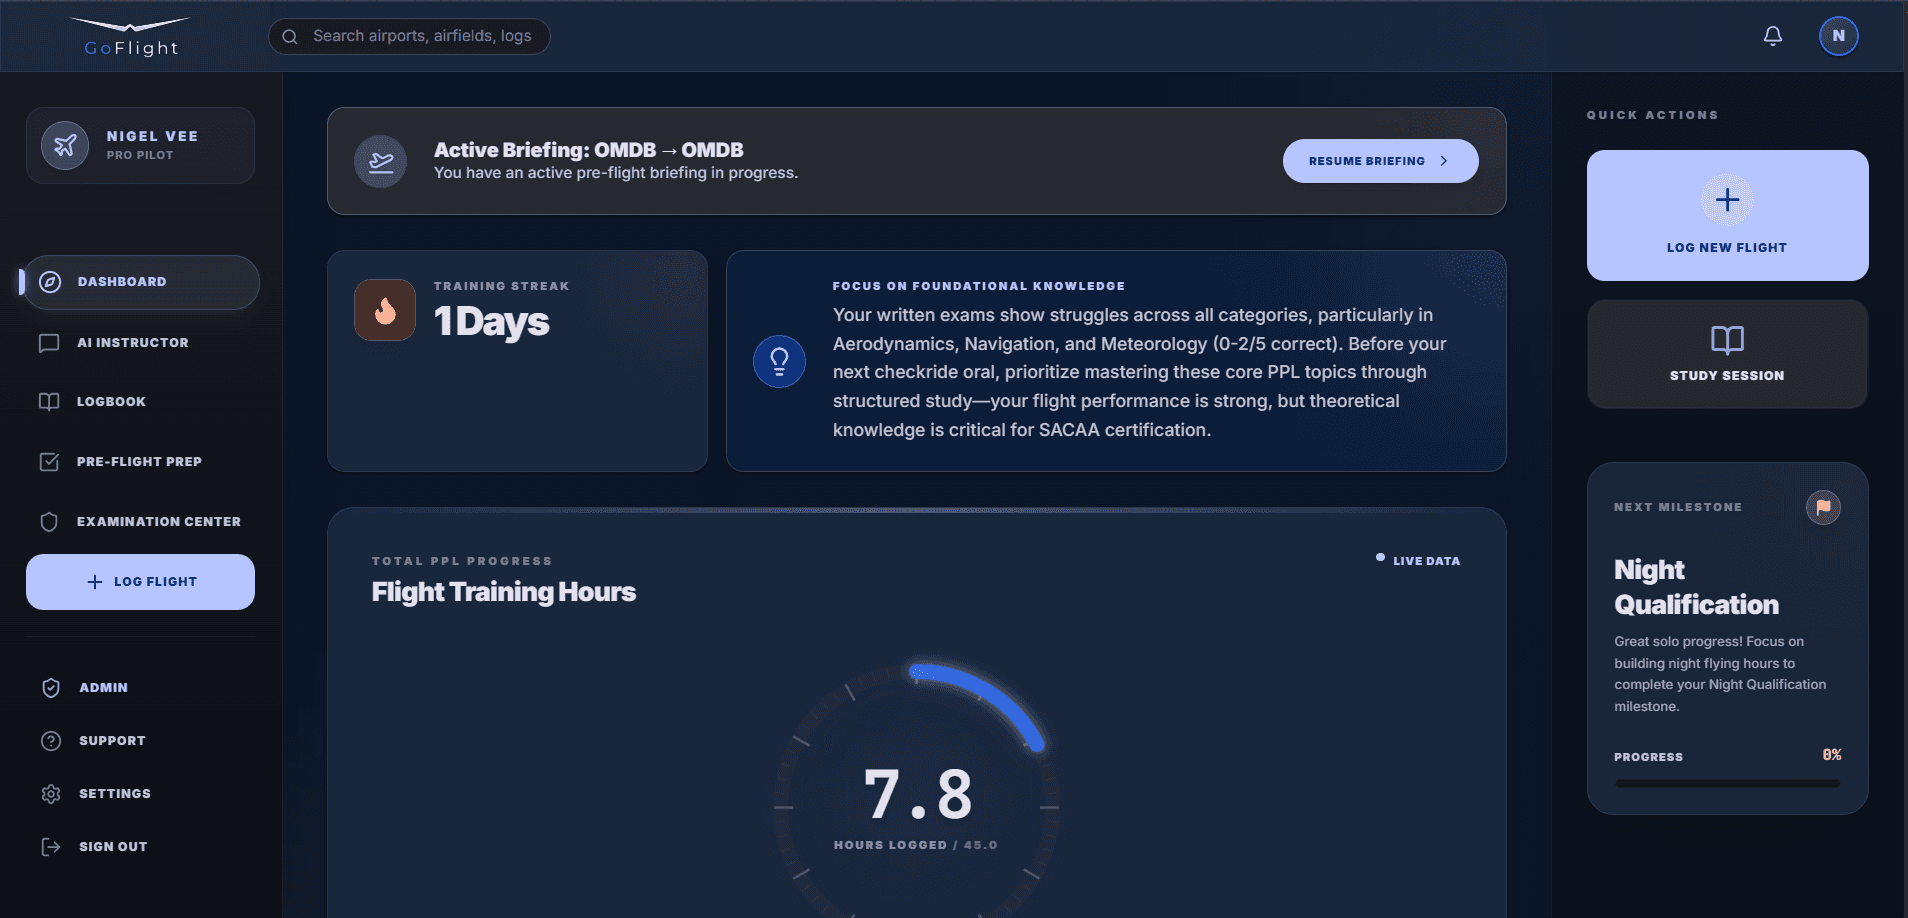Click the Flight Training Hours title
1908x918 pixels.
(503, 592)
